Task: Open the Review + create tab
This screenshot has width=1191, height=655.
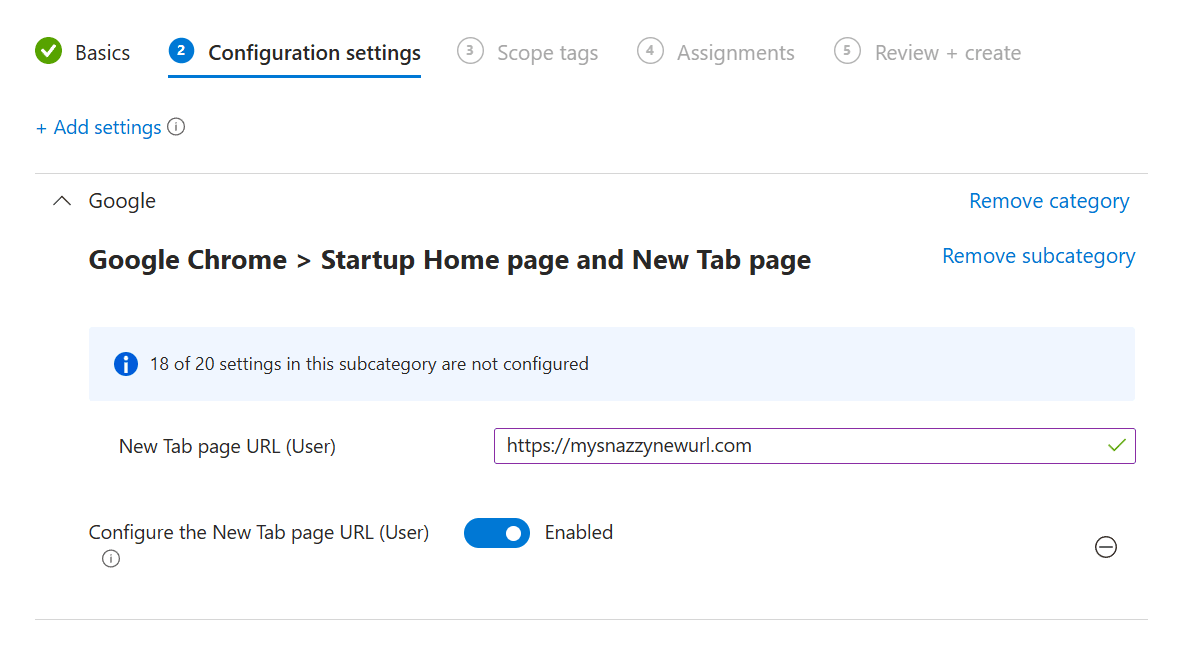Action: 947,52
